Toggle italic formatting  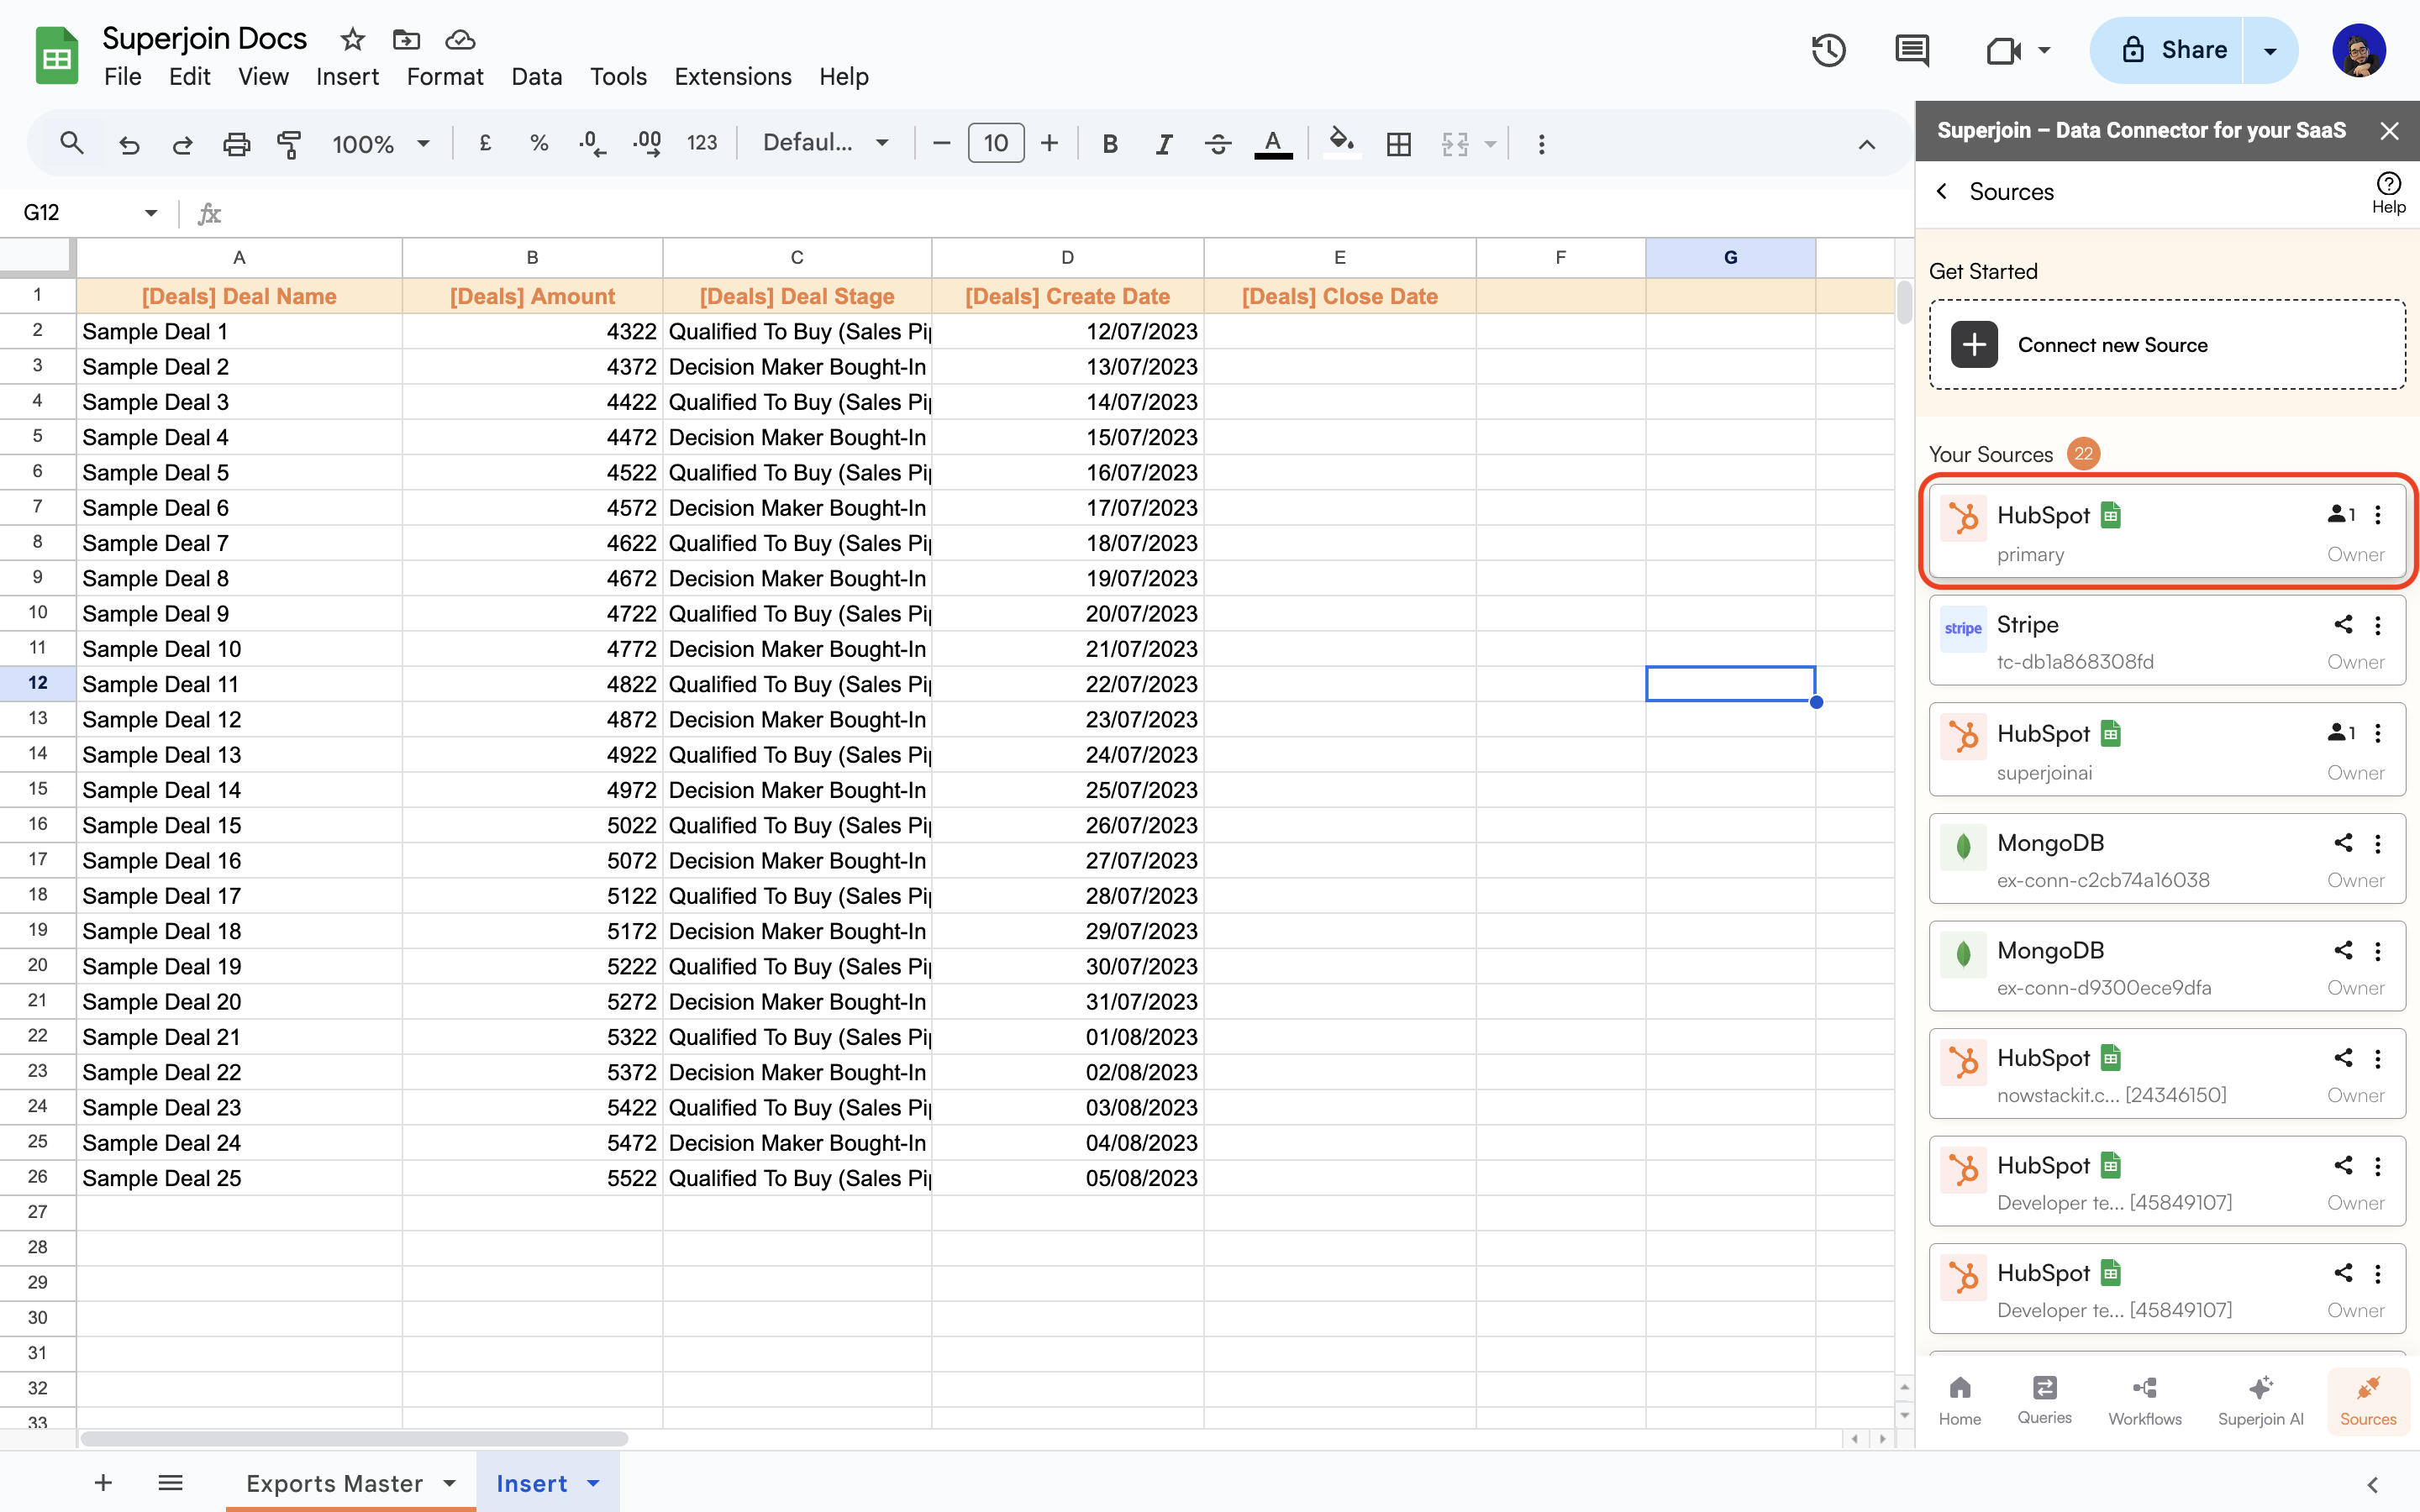pos(1163,144)
